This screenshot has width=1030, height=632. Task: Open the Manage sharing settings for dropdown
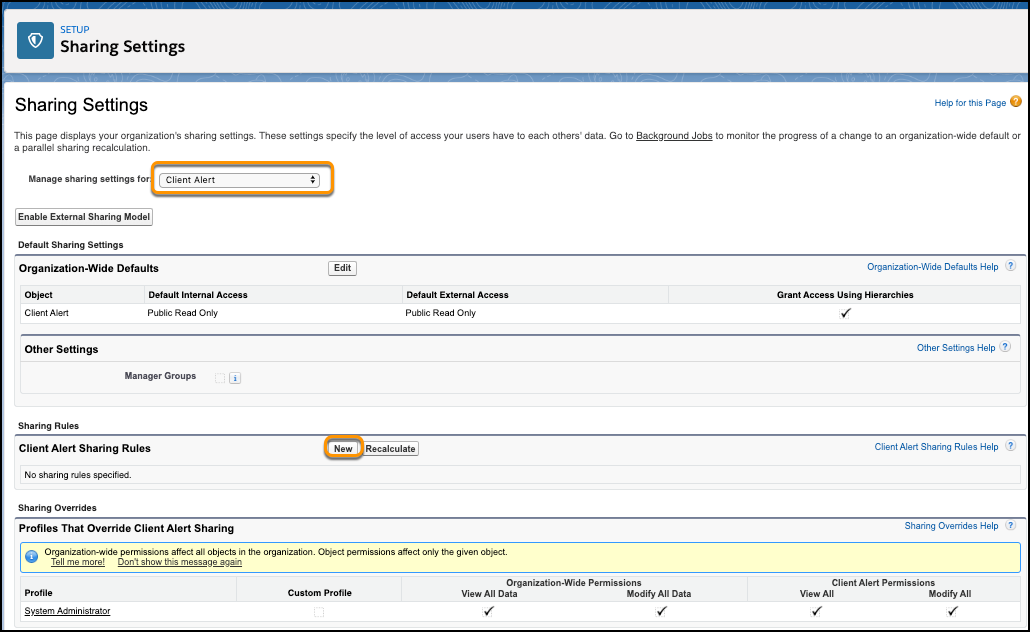(x=240, y=180)
